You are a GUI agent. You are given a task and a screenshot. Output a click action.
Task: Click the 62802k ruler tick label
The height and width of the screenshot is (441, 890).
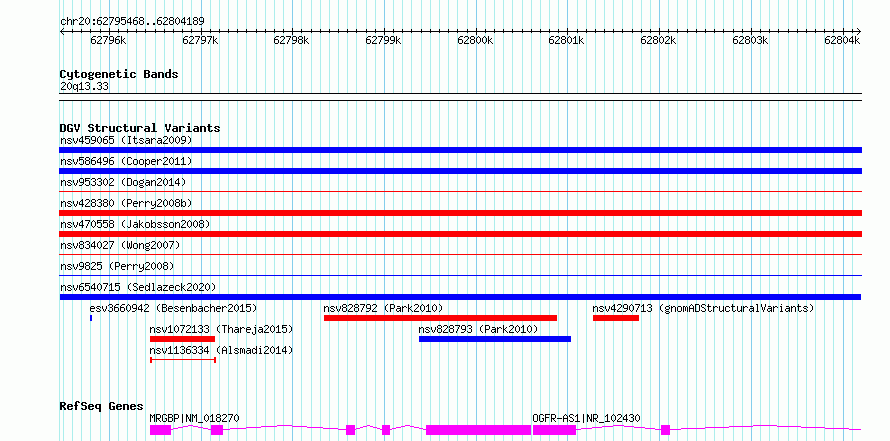[x=659, y=41]
